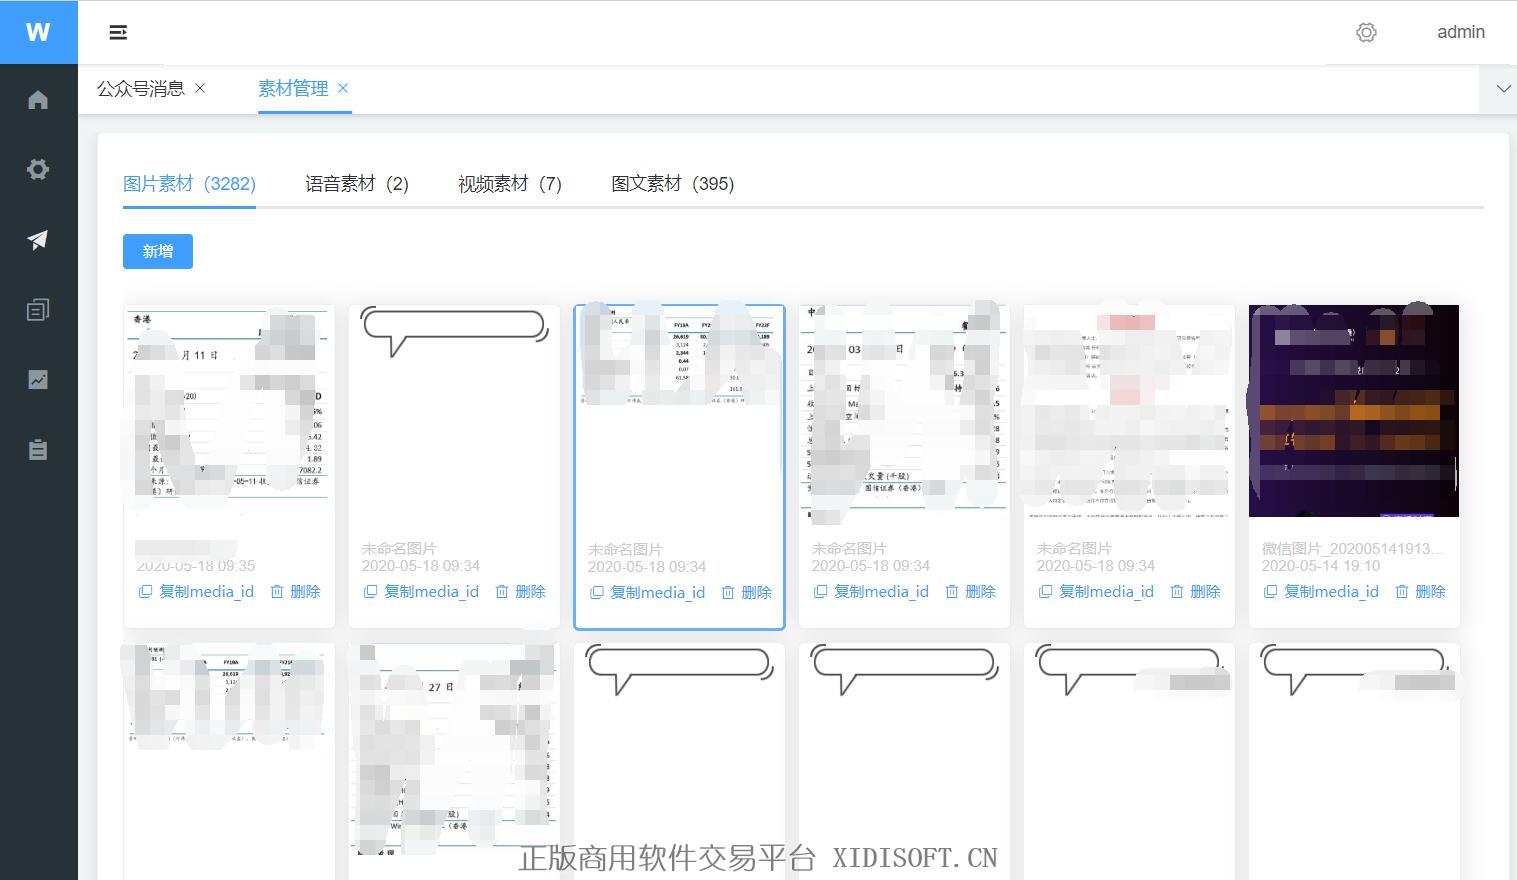Expand the tabs dropdown chevron at right

(1503, 89)
